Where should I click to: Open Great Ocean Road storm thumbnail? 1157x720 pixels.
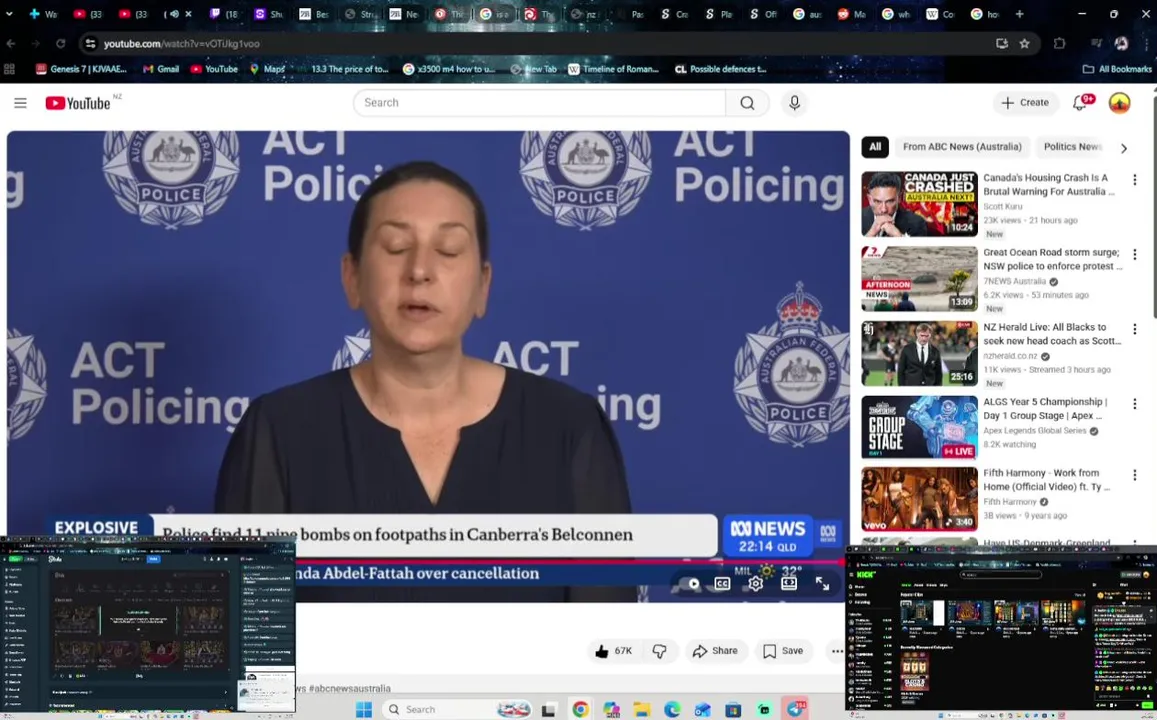pyautogui.click(x=919, y=279)
